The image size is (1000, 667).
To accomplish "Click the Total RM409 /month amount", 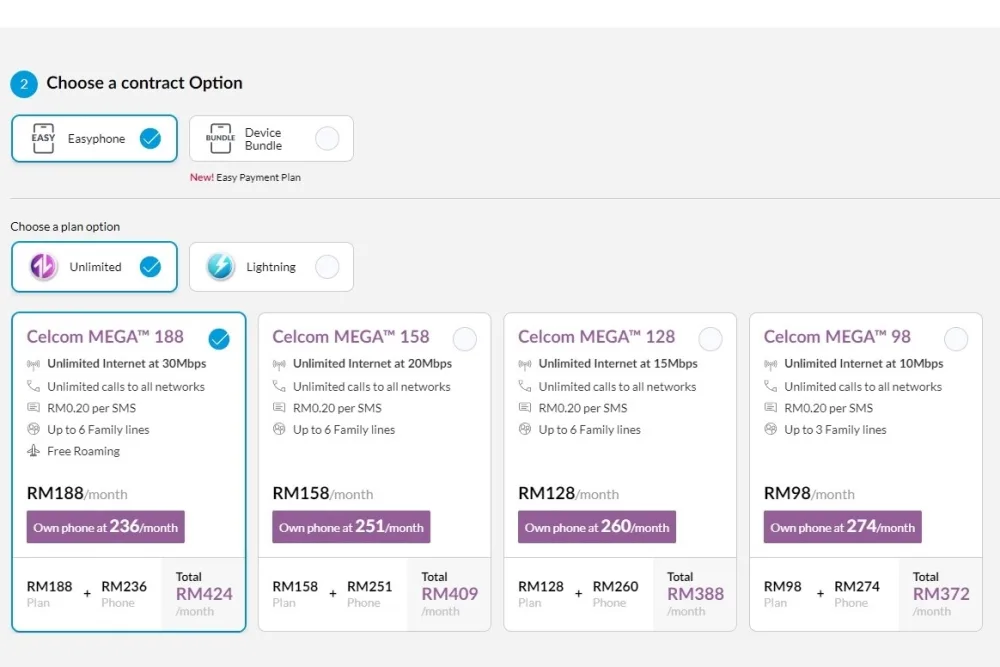I will click(x=449, y=594).
